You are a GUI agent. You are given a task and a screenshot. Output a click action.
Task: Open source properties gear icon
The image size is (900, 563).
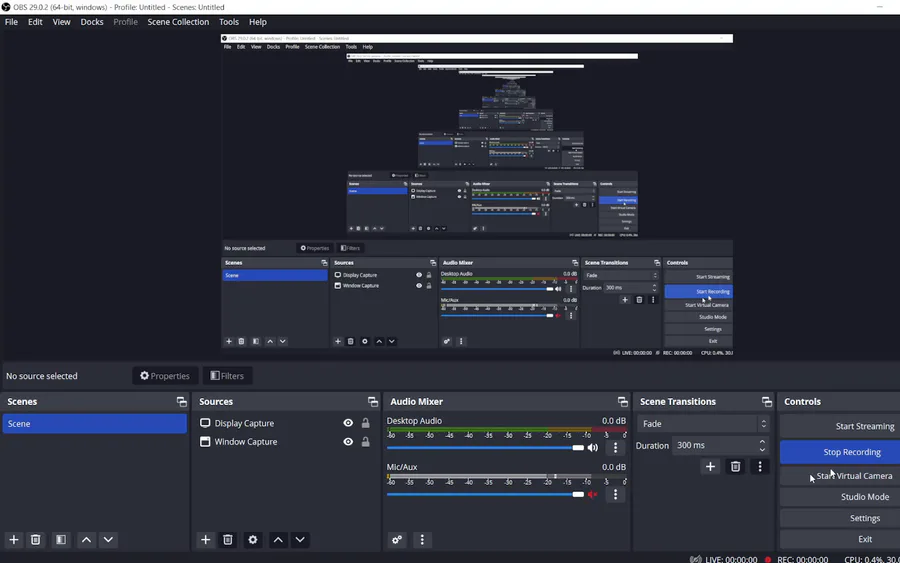tap(253, 539)
